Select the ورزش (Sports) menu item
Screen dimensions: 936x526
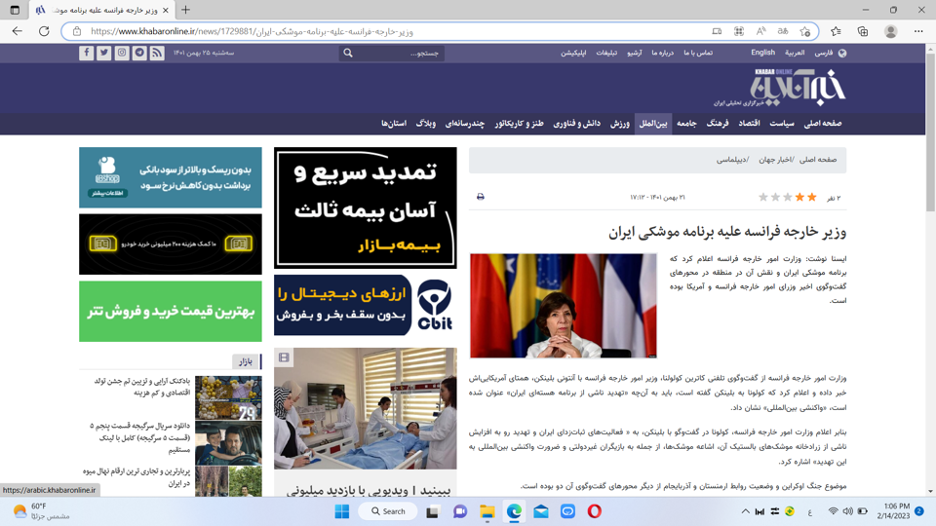(x=620, y=123)
